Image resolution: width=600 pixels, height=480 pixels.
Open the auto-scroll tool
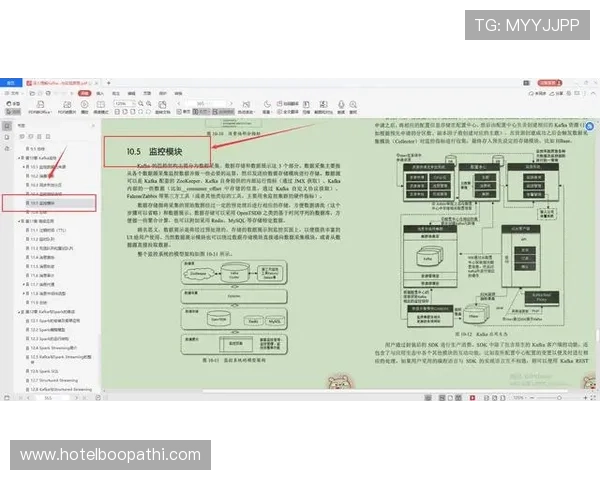tap(246, 108)
